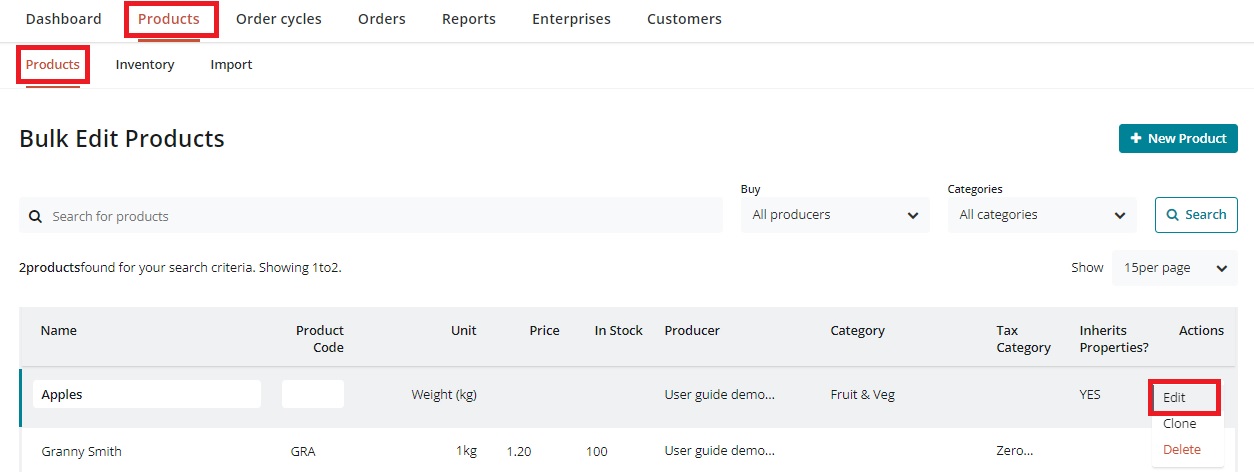Select Clone from the actions menu
The image size is (1254, 472).
click(x=1180, y=424)
